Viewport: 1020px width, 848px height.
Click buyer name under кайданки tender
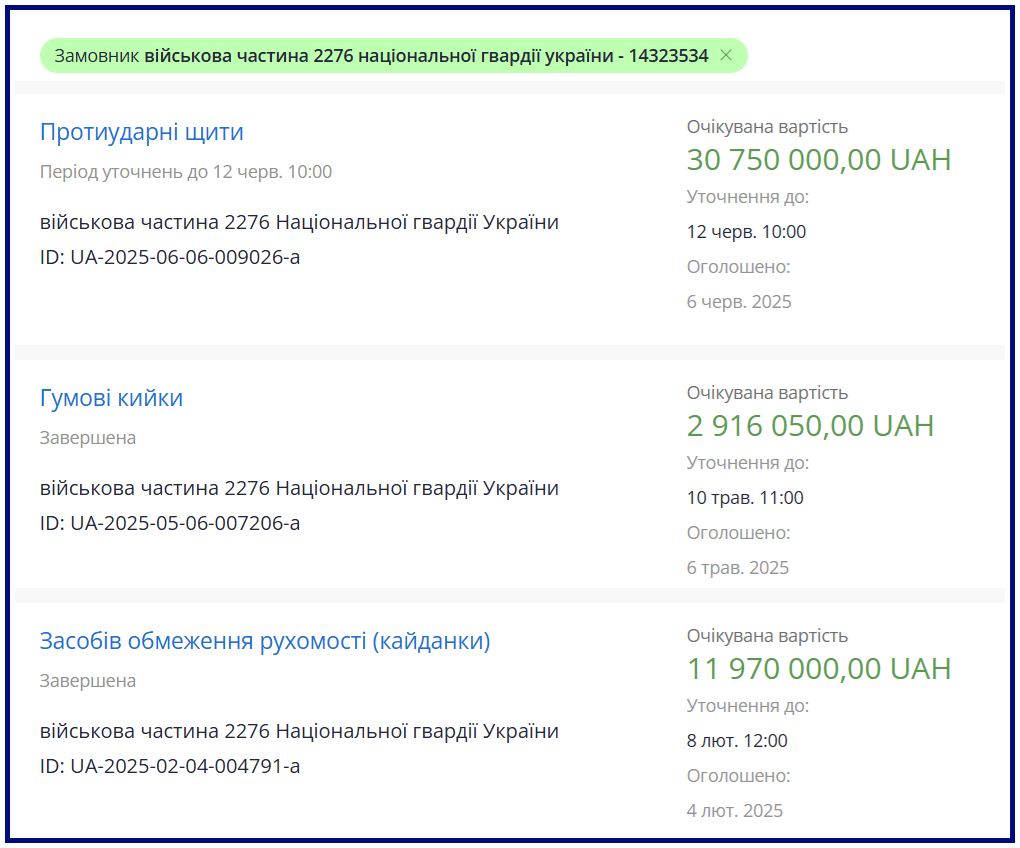pyautogui.click(x=299, y=732)
